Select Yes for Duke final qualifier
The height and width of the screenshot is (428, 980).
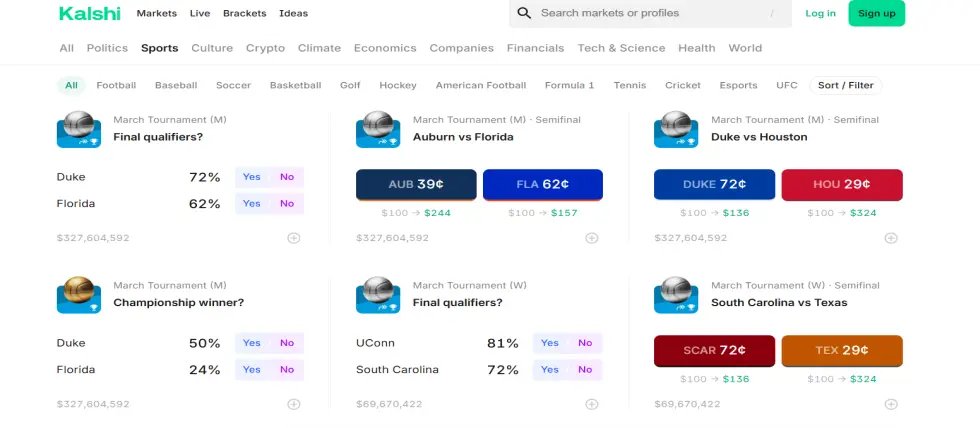tap(252, 177)
